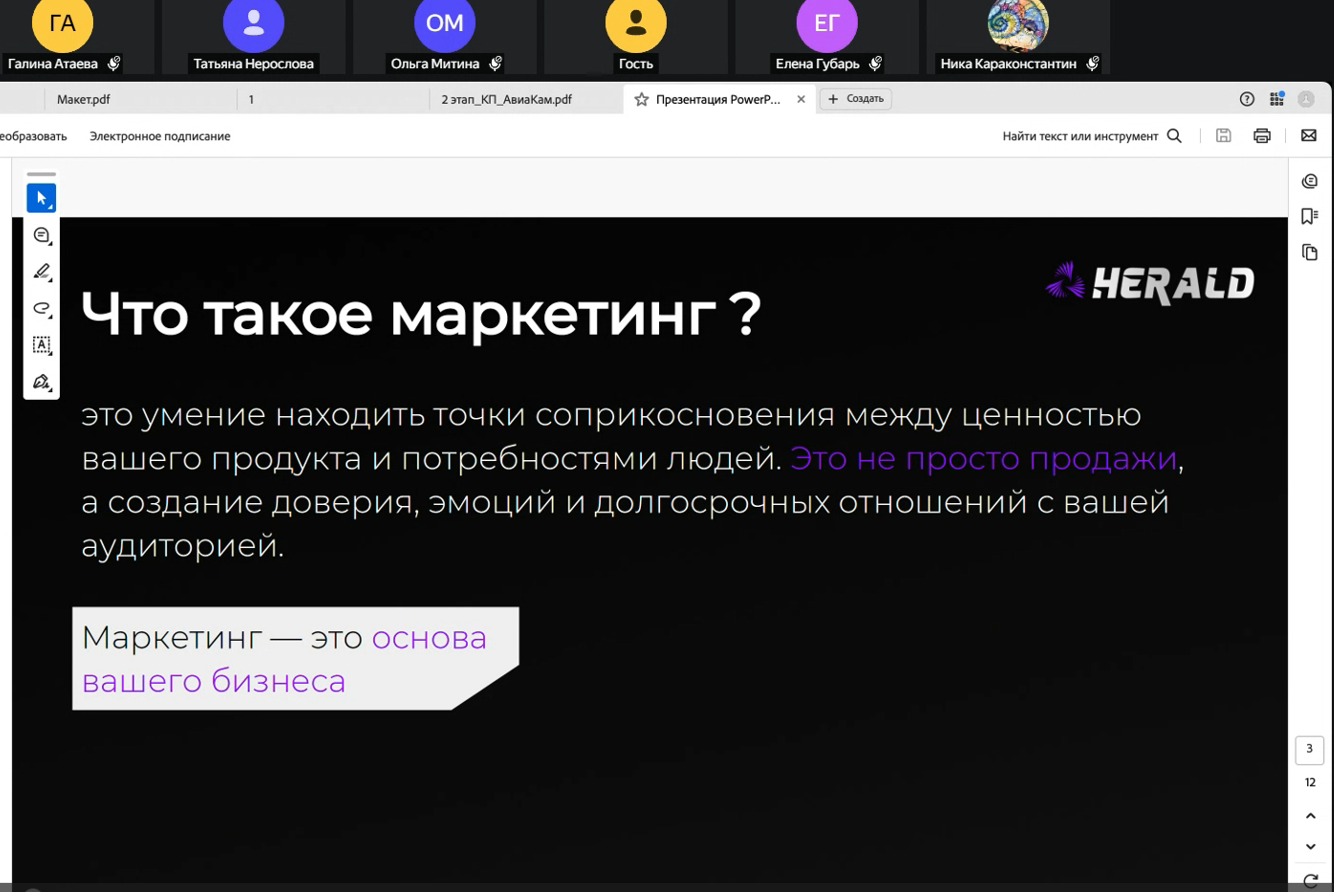Switch to 2 этап_КП_АвиаКам.pdf tab
Screen dimensions: 1334x892
507,99
